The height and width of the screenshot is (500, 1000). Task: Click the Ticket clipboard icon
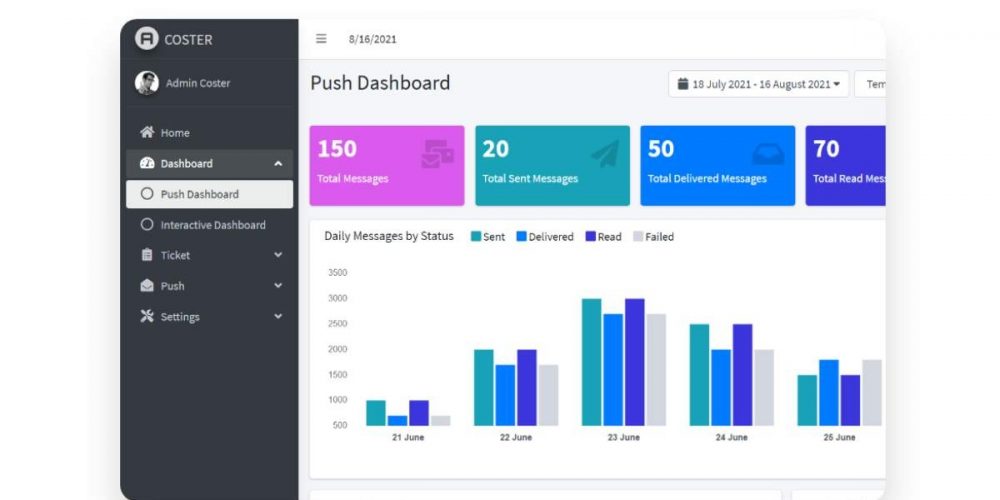coord(147,255)
